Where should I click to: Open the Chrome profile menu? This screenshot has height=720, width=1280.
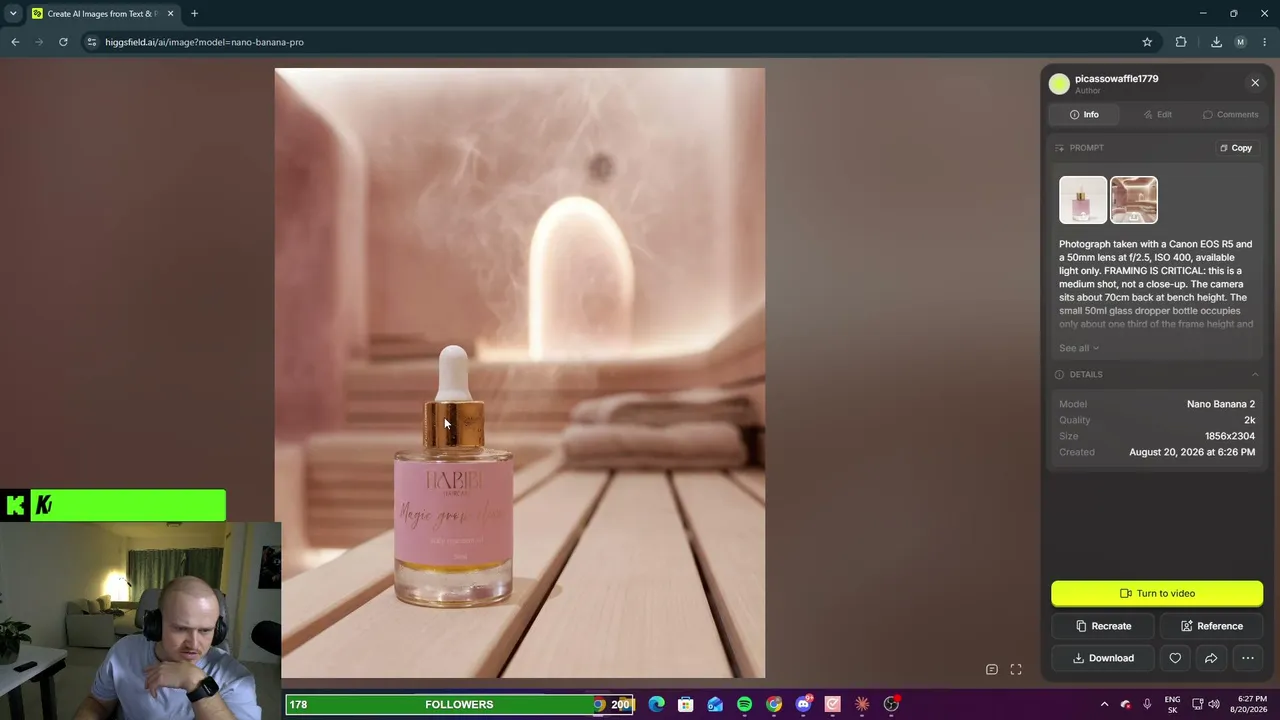tap(1241, 42)
